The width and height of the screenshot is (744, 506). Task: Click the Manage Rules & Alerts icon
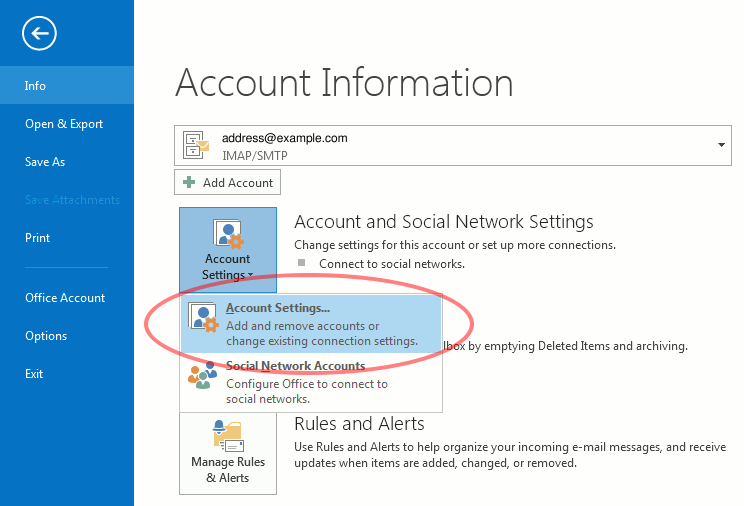228,436
